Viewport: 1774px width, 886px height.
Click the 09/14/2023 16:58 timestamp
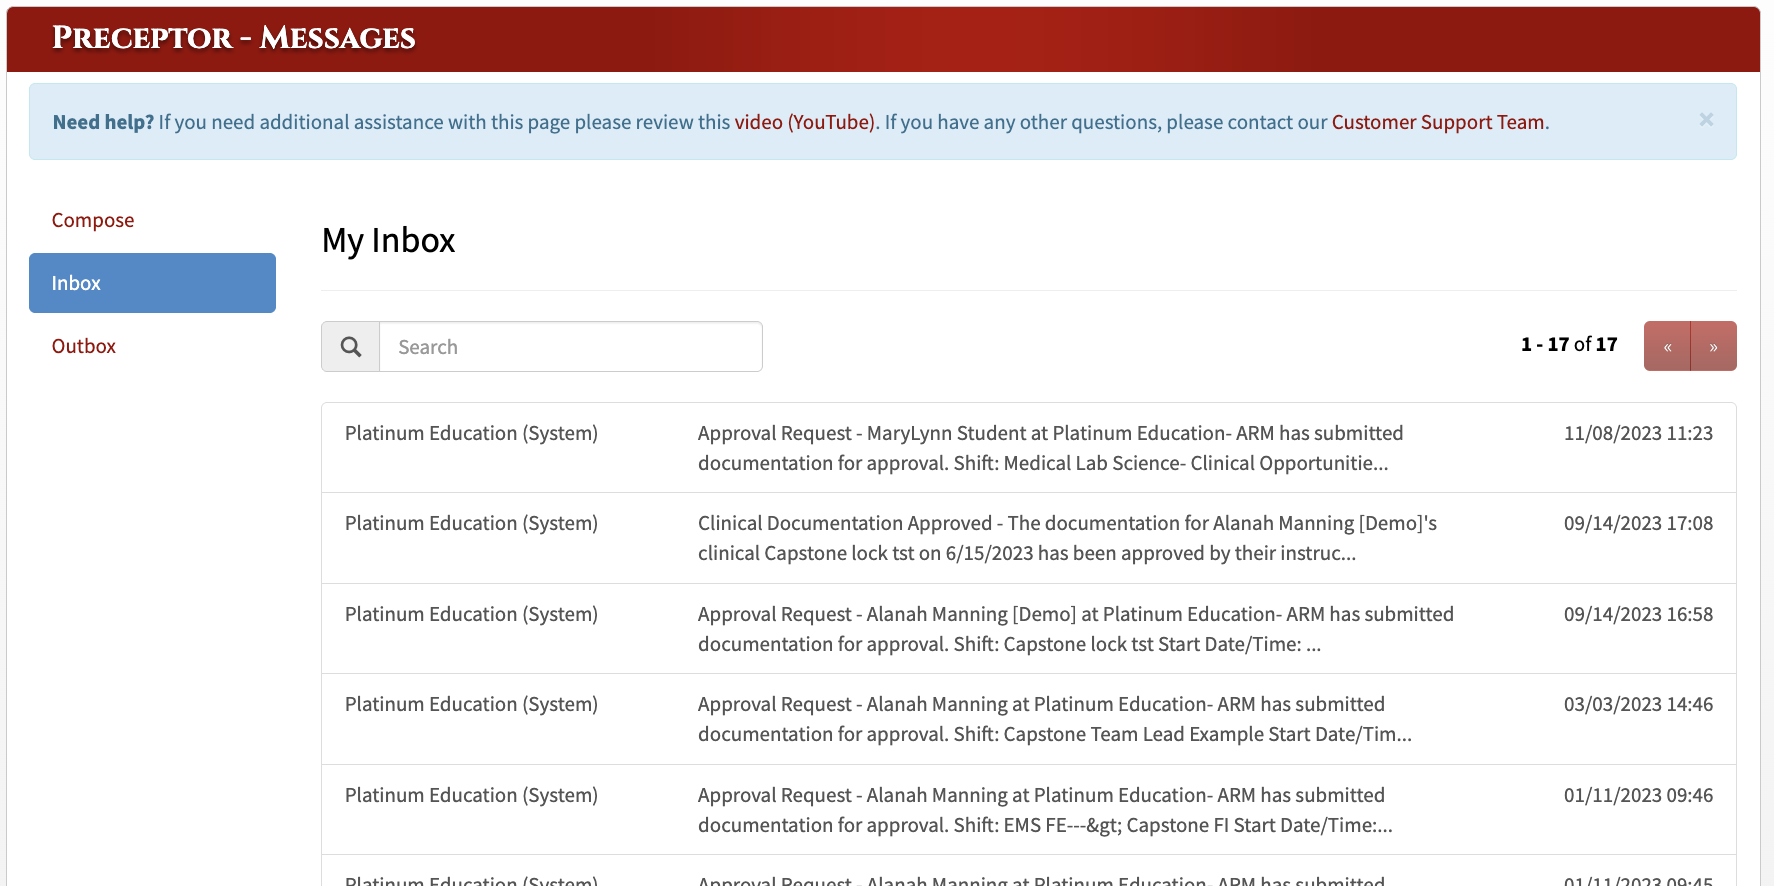click(1638, 614)
